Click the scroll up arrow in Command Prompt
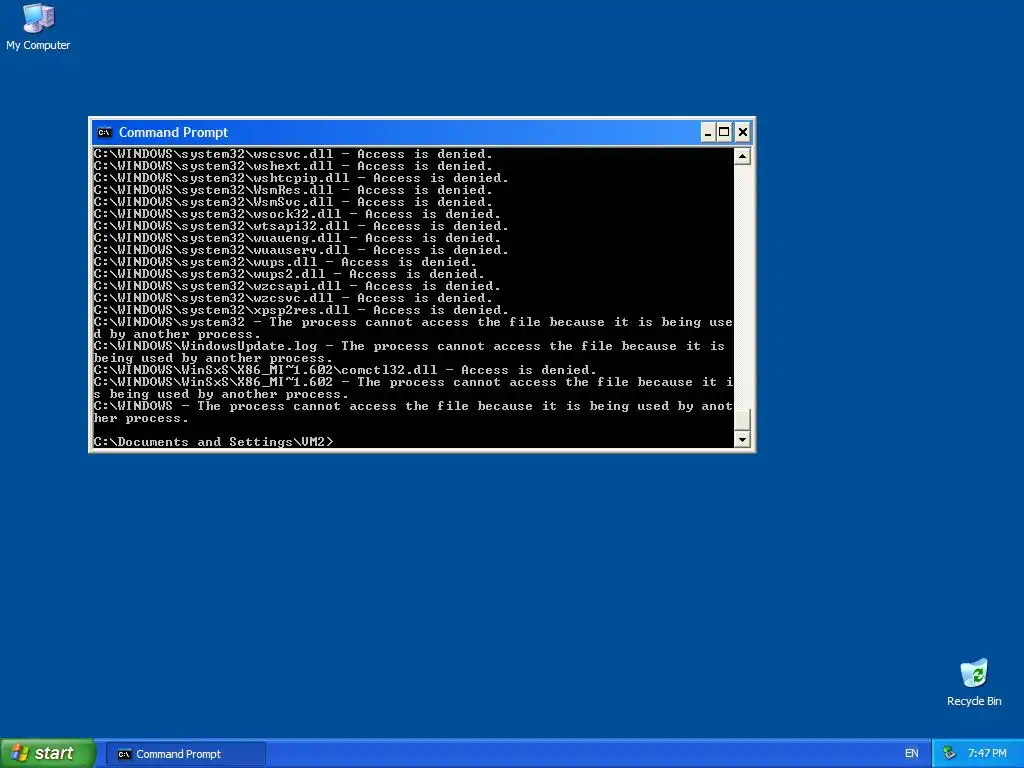 (742, 156)
